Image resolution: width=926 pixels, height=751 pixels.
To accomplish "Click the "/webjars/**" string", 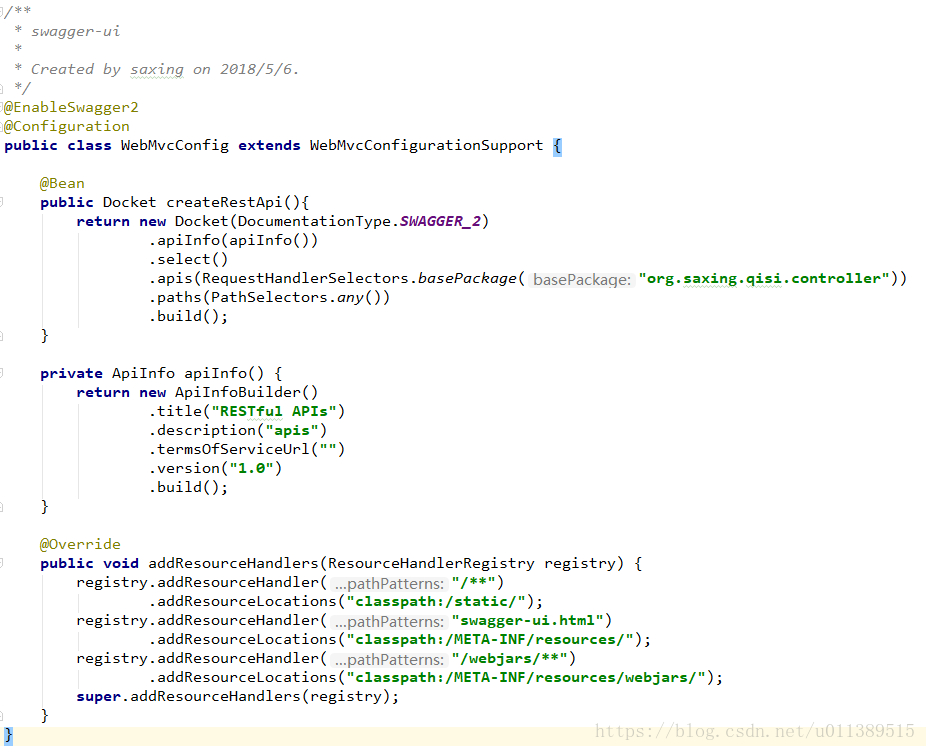I will [510, 658].
